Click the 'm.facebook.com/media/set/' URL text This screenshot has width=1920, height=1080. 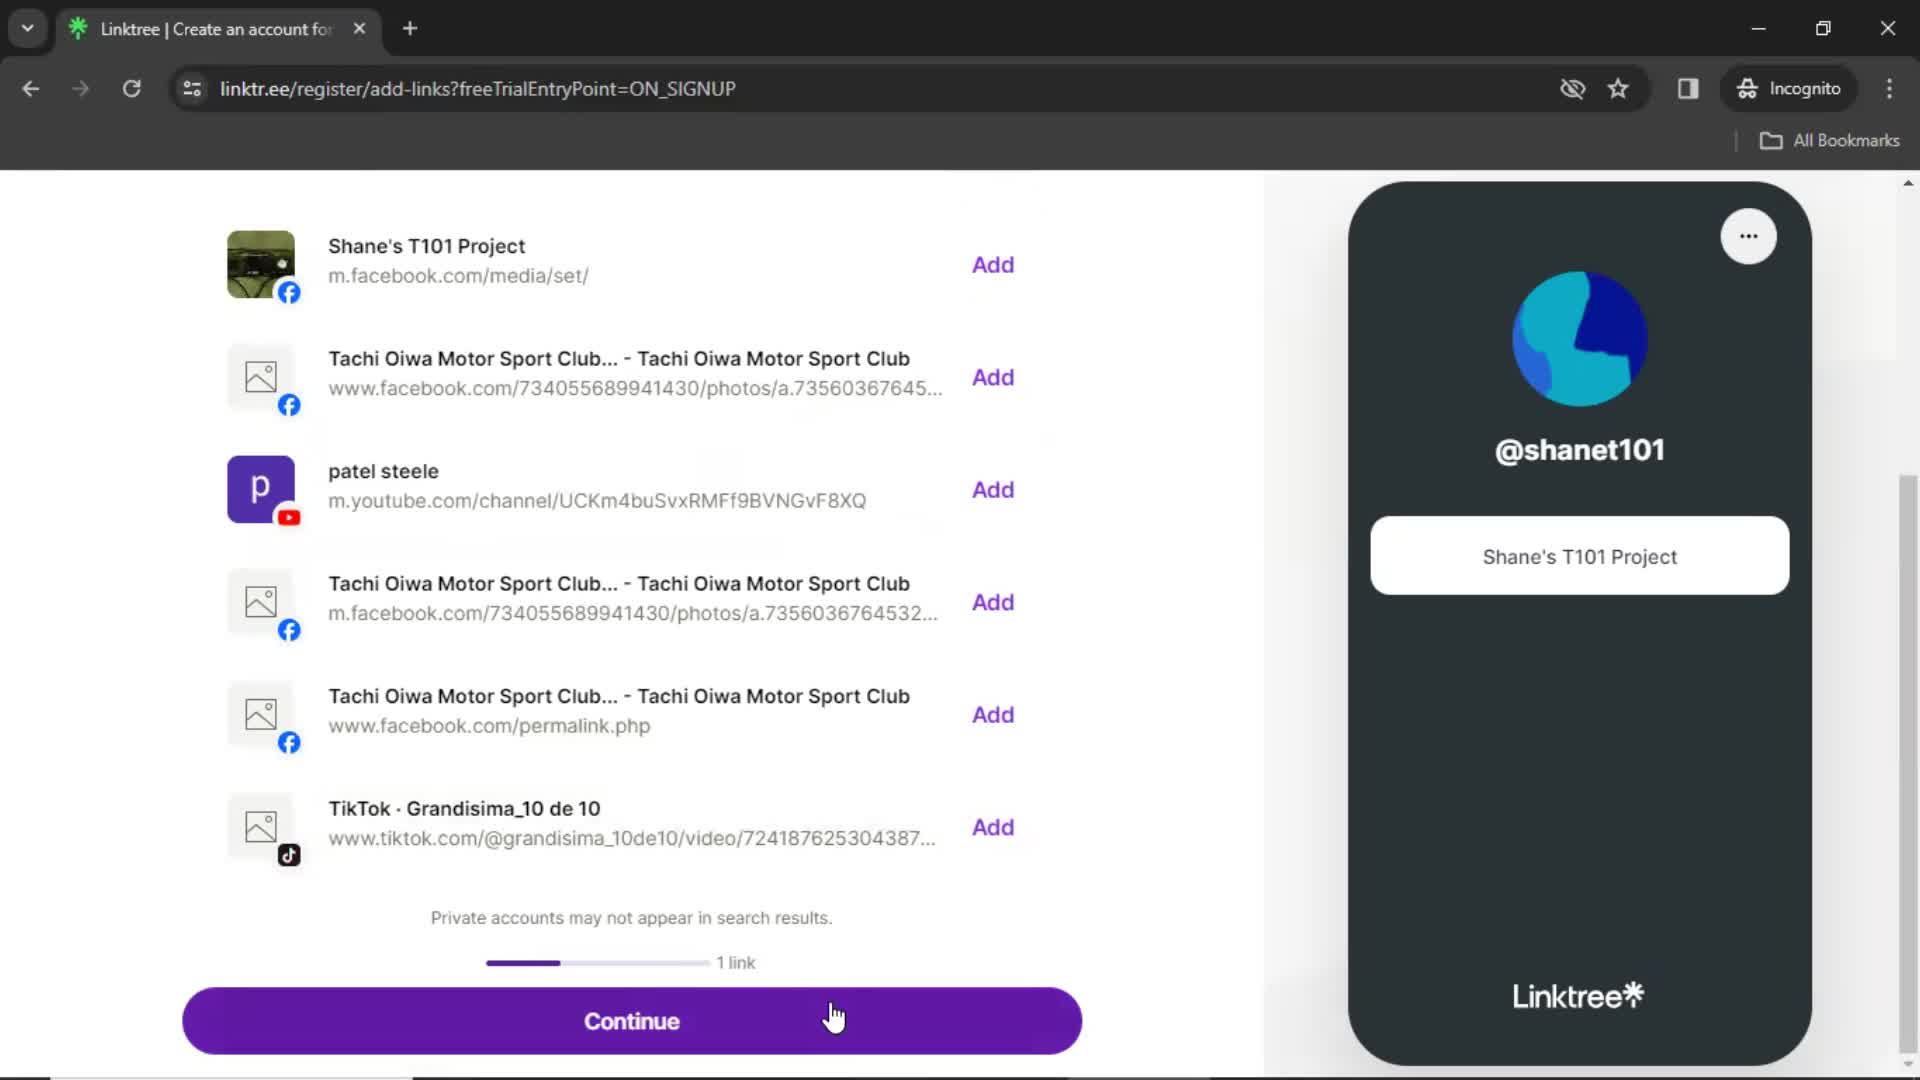pos(458,276)
